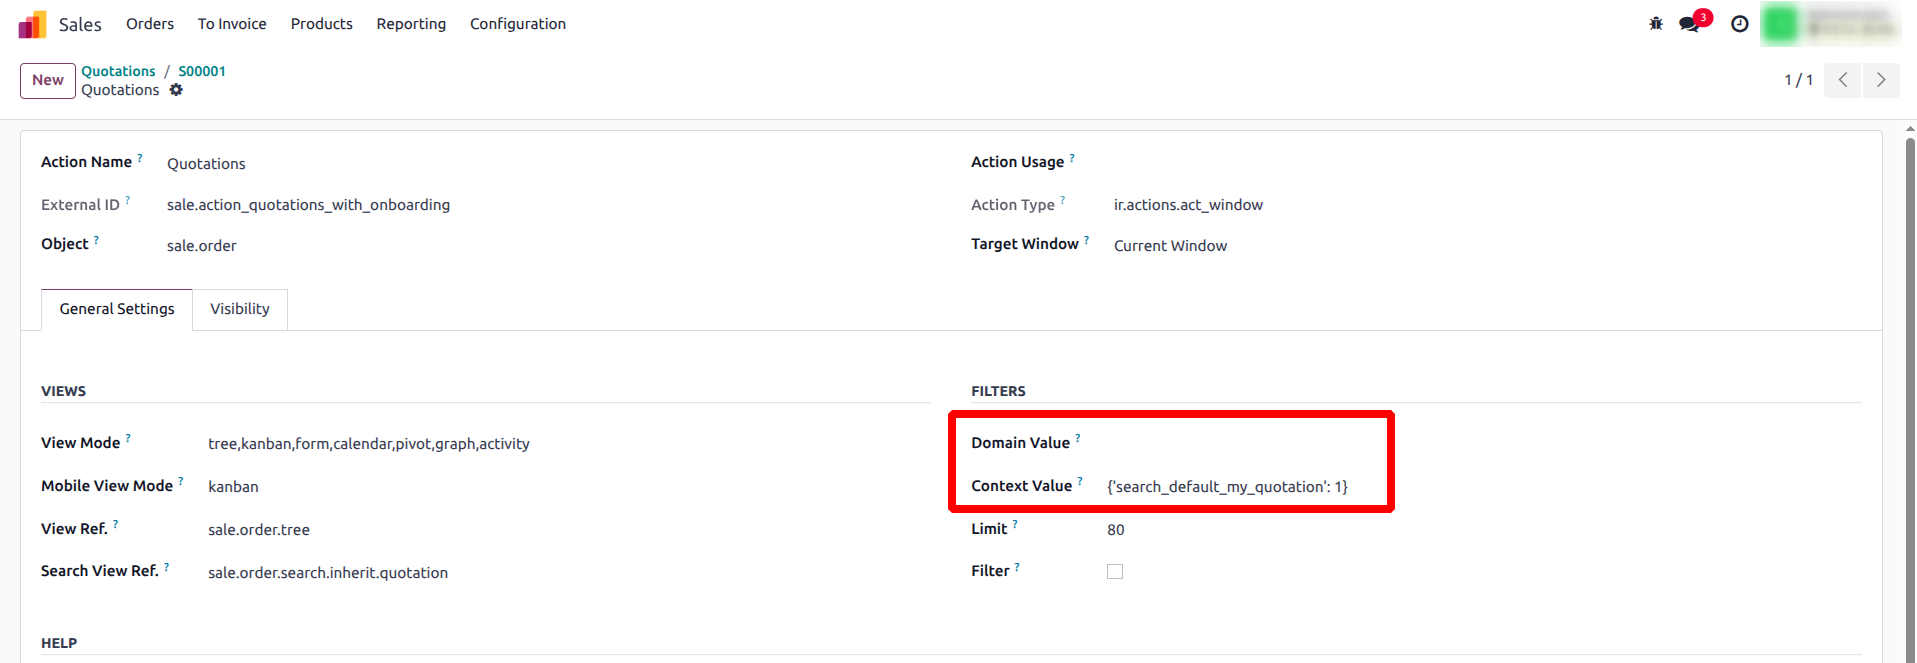This screenshot has width=1917, height=663.
Task: Expand the Reporting menu
Action: [411, 24]
